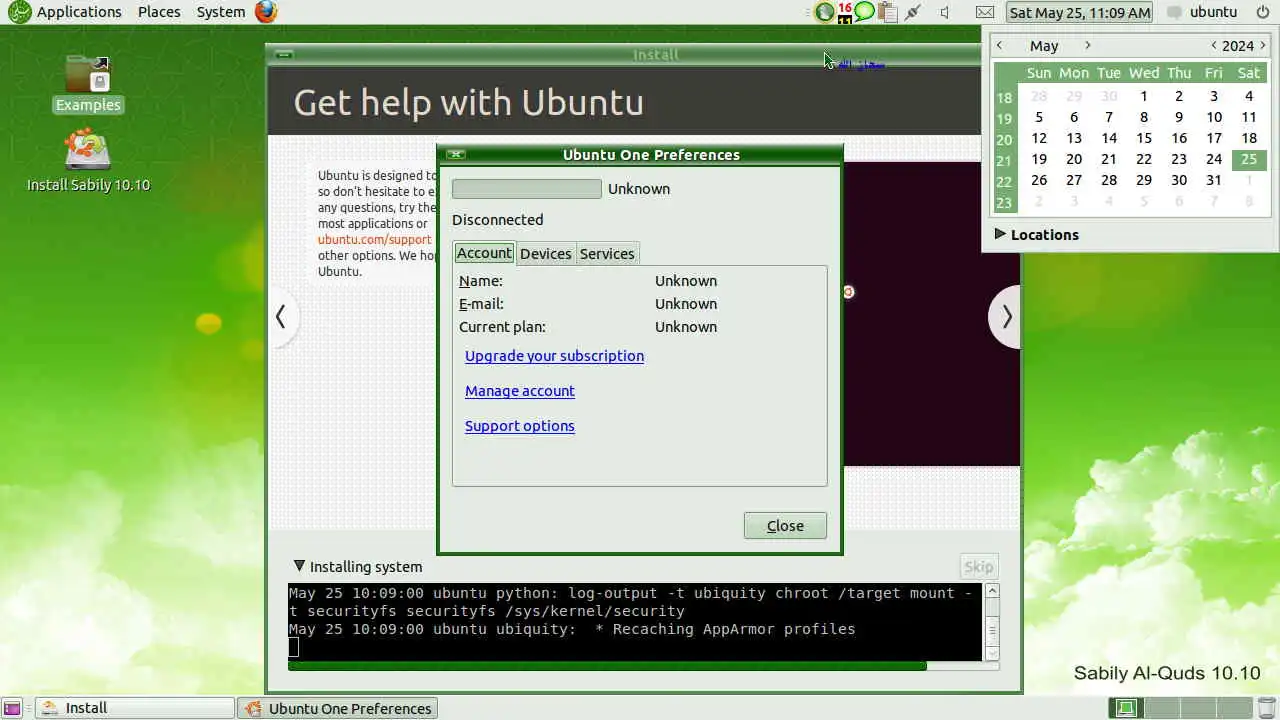Image resolution: width=1280 pixels, height=720 pixels.
Task: Close the Ubuntu One Preferences dialog
Action: point(785,526)
